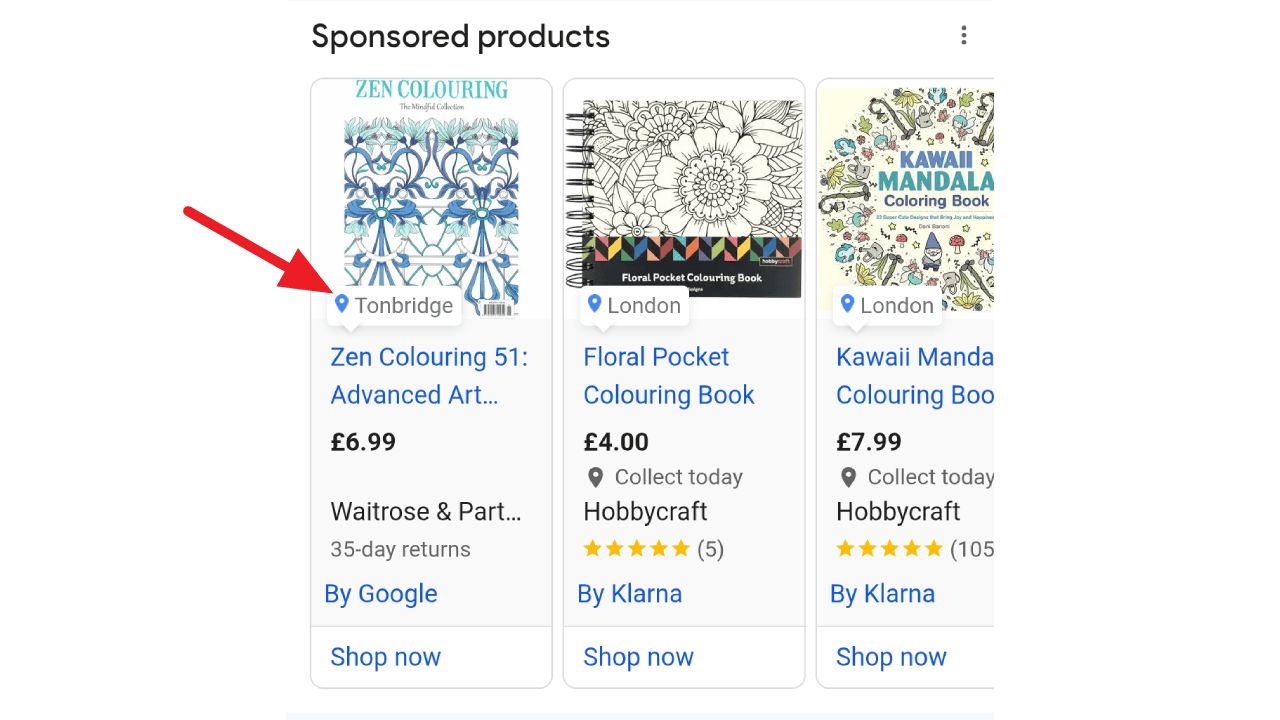
Task: Click the Collect today pin under Kawaii Mandala
Action: [x=849, y=477]
